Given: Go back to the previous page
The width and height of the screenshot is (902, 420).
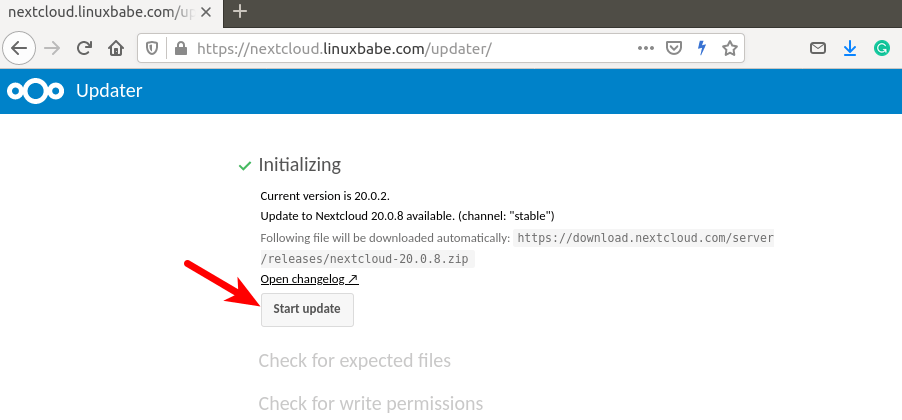Looking at the screenshot, I should [x=21, y=48].
